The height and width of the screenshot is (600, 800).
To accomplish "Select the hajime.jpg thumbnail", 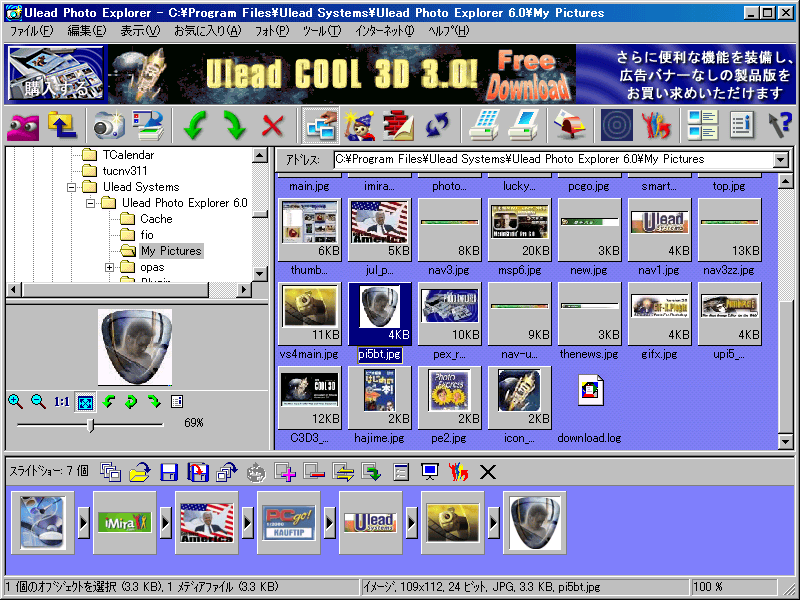I will 379,396.
